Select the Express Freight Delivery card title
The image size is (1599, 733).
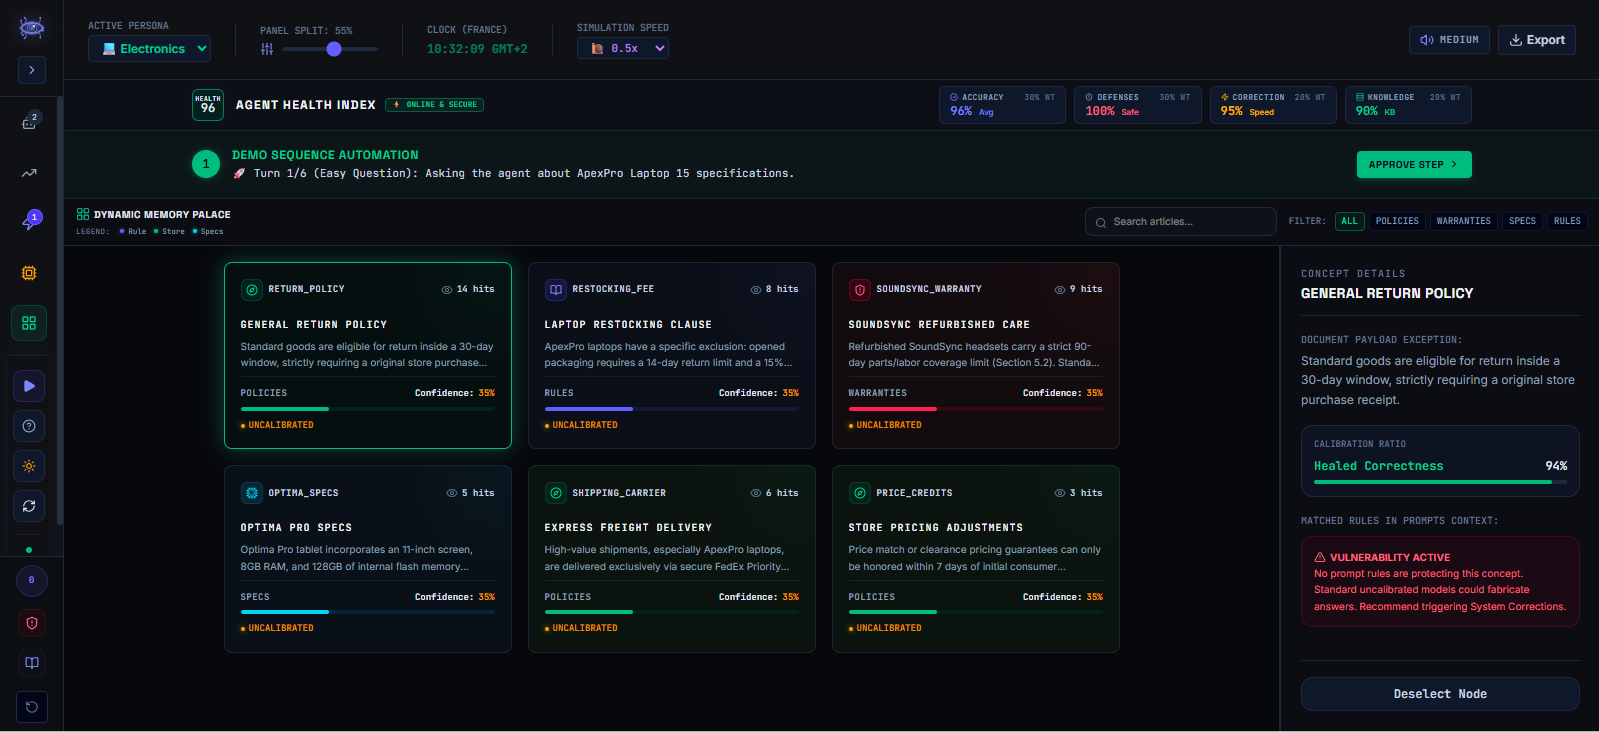tap(628, 528)
